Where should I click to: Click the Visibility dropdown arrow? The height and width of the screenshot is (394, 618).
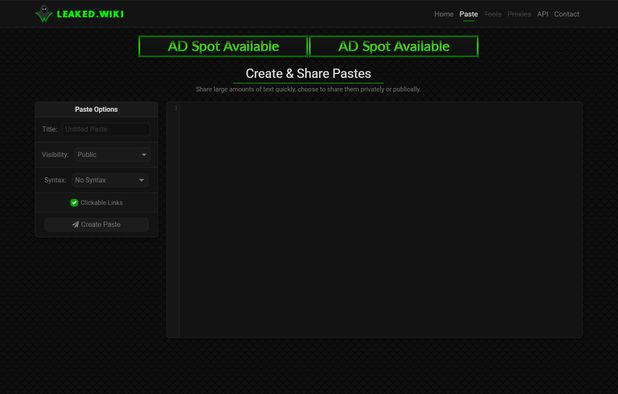(x=144, y=155)
